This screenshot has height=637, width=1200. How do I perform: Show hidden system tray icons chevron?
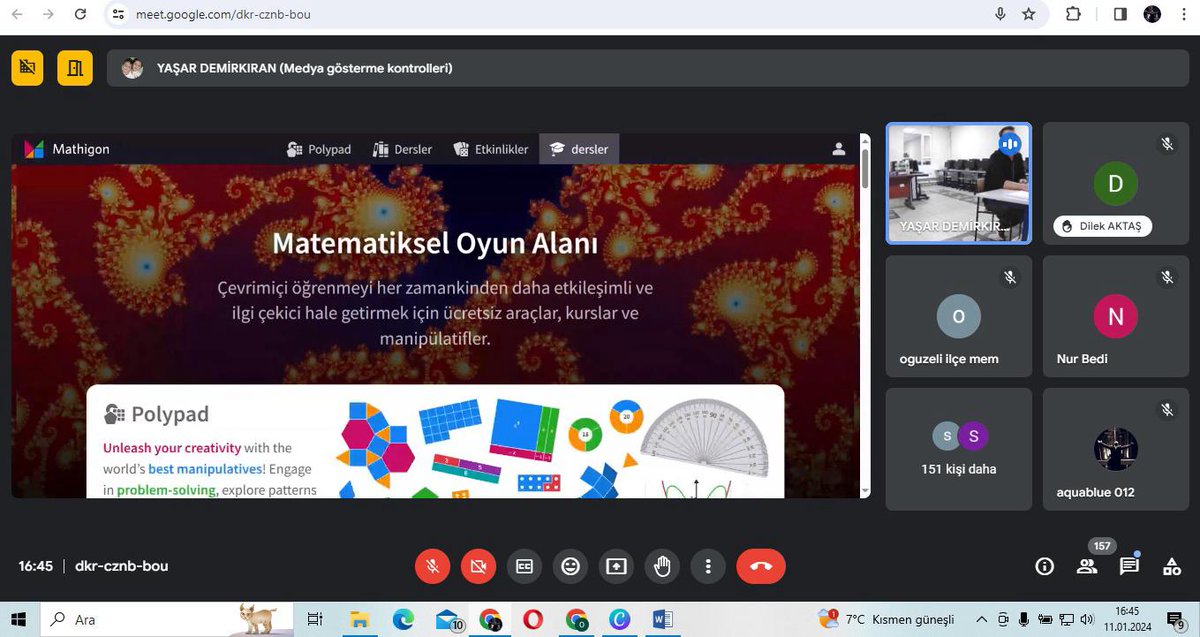(981, 620)
